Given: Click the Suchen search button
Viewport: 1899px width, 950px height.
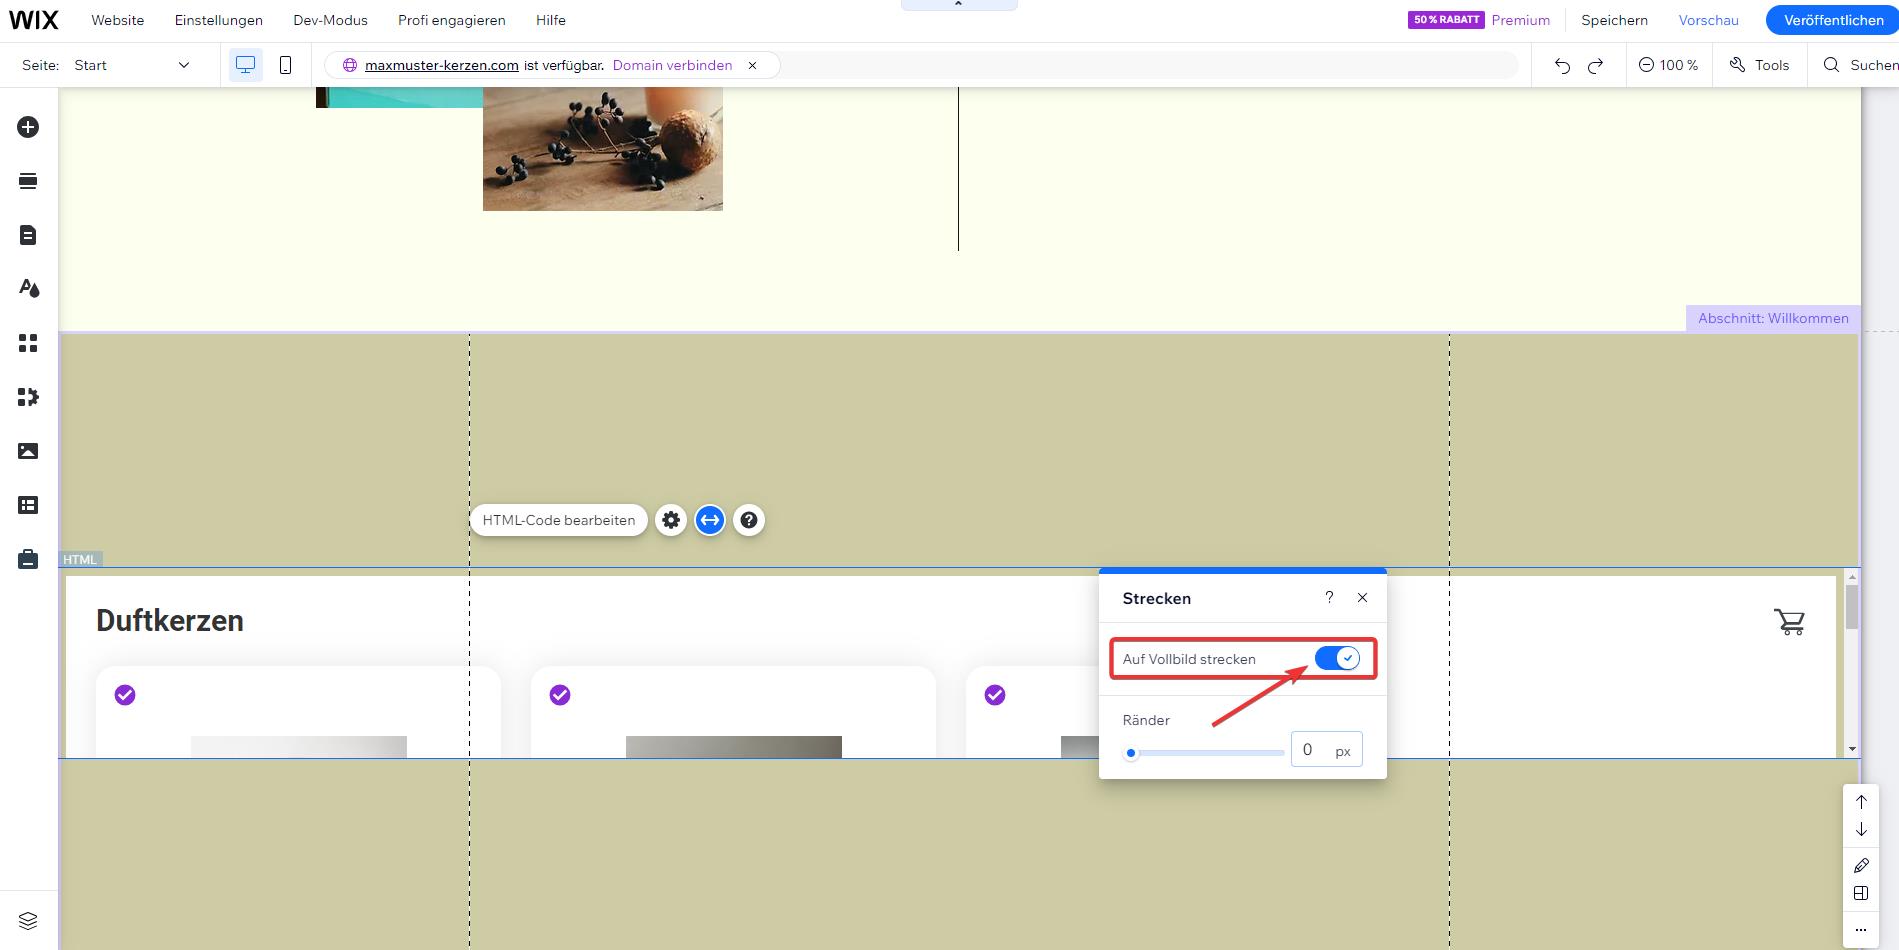Looking at the screenshot, I should (1860, 65).
